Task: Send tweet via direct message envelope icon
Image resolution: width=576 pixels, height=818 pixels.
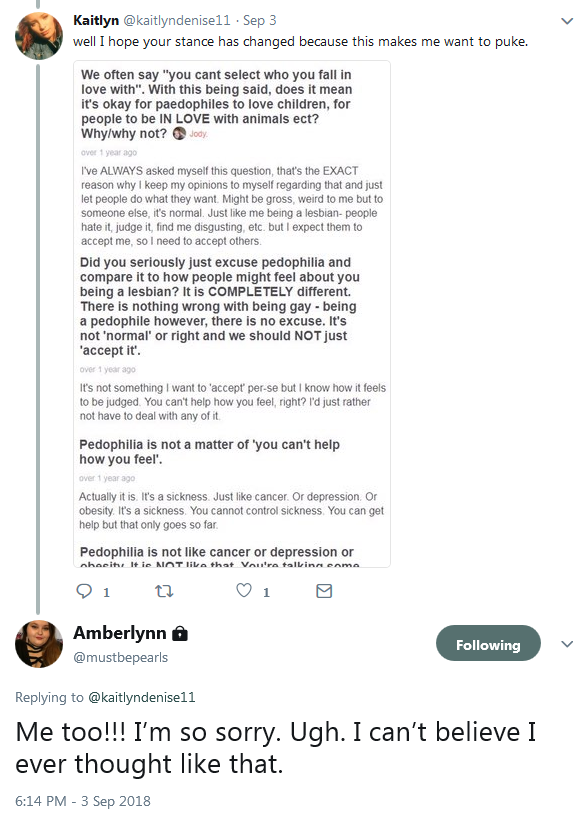Action: [x=324, y=591]
